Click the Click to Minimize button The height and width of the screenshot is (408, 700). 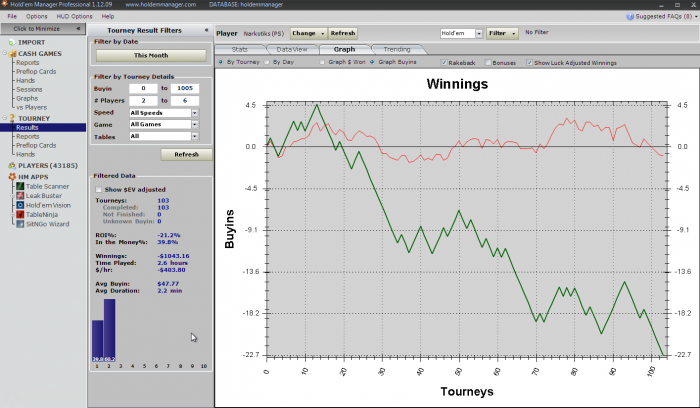43,29
